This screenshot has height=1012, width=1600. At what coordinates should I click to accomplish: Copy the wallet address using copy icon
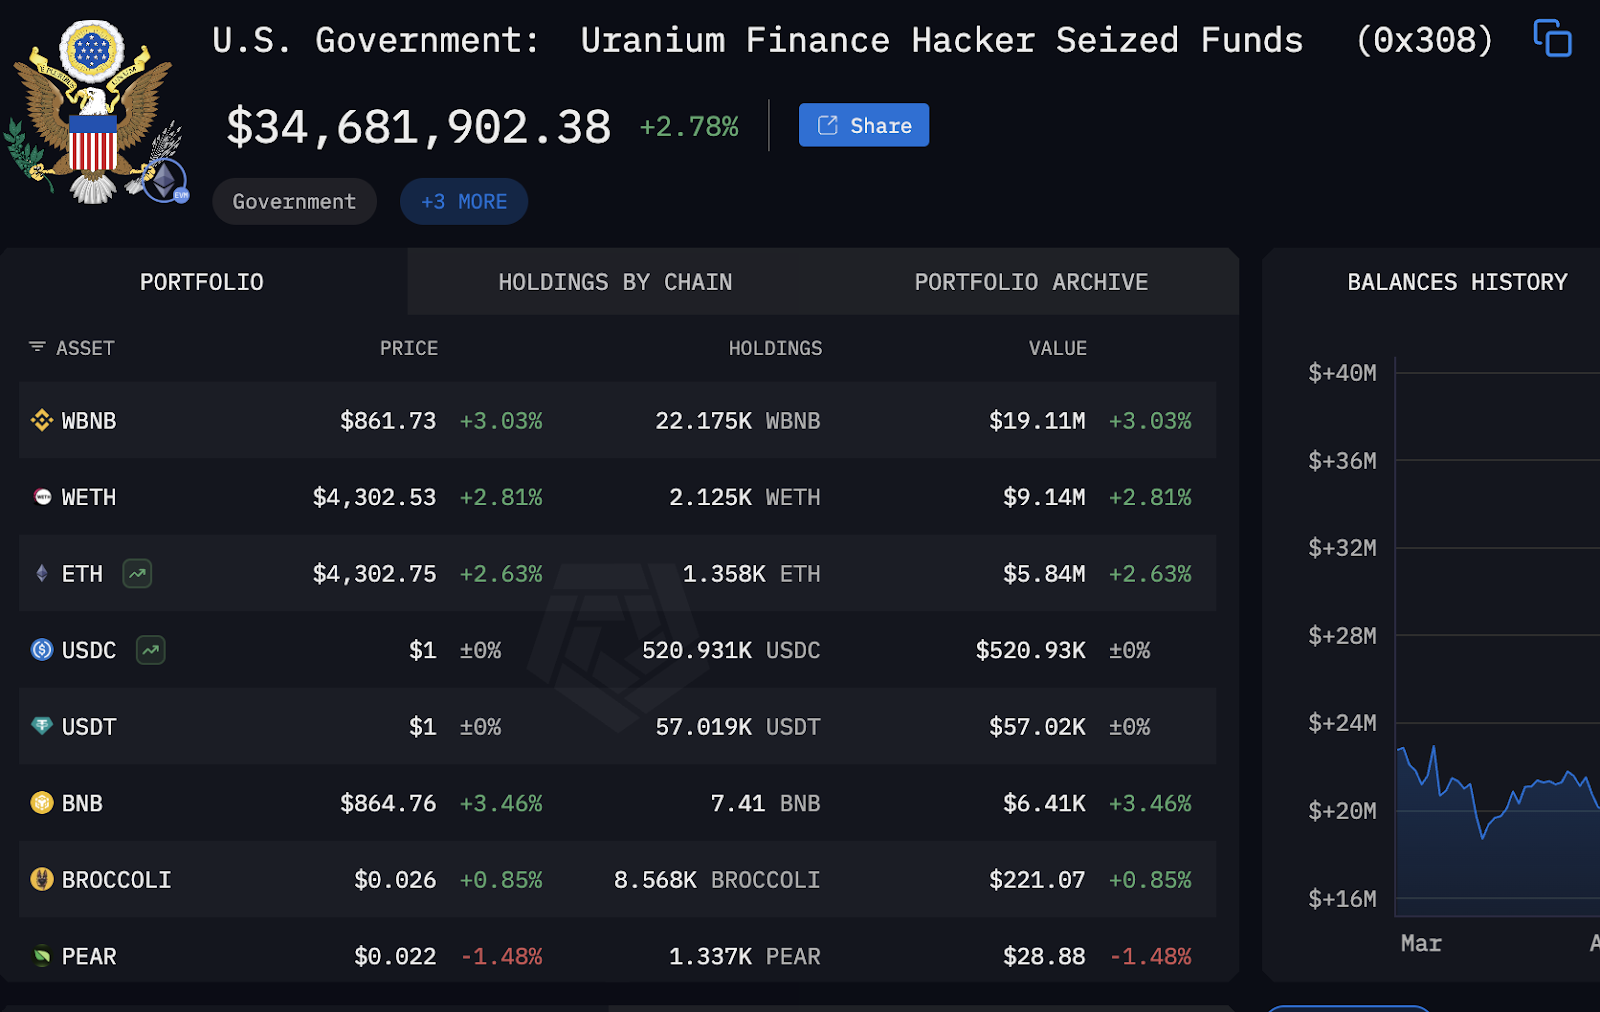point(1552,39)
